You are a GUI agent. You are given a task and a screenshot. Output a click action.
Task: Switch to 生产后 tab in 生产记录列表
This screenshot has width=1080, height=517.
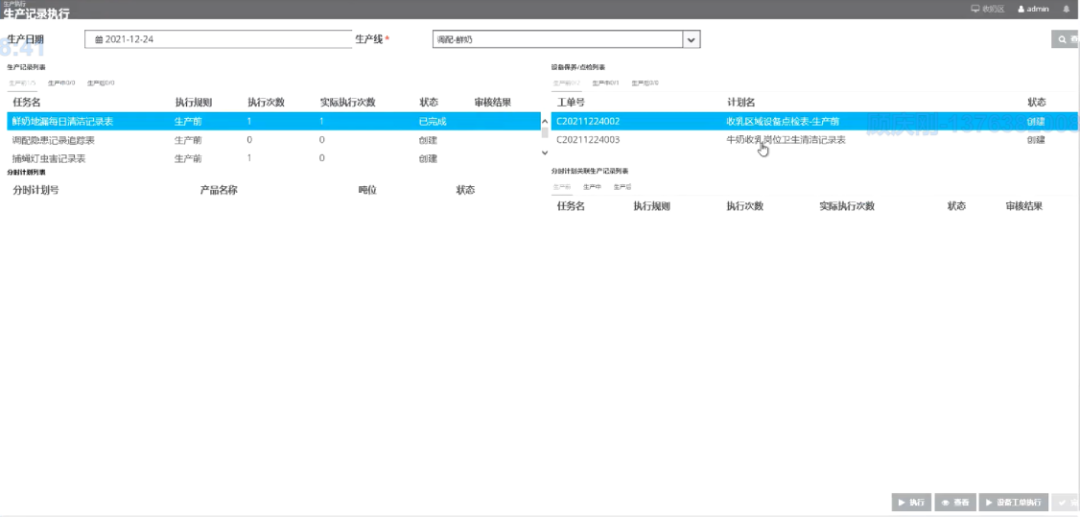[x=100, y=83]
